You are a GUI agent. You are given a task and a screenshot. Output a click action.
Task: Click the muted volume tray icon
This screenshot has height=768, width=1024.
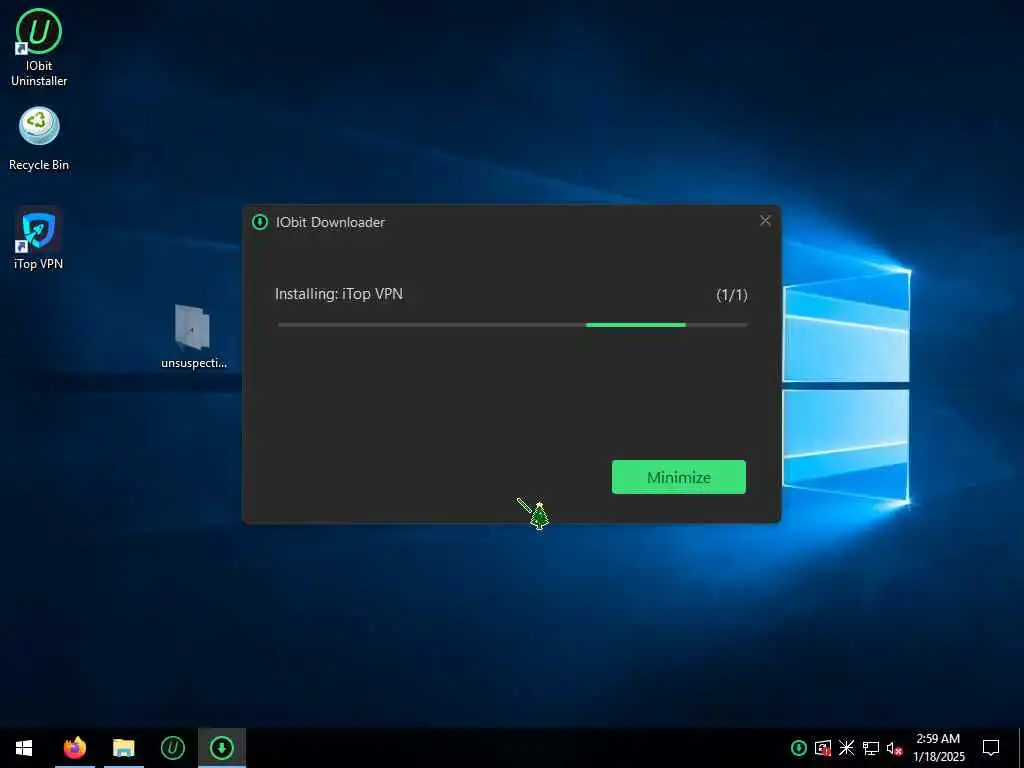coord(894,748)
